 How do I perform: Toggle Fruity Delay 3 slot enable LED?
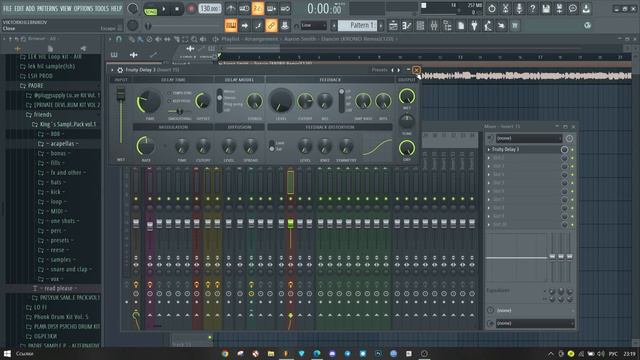click(572, 150)
